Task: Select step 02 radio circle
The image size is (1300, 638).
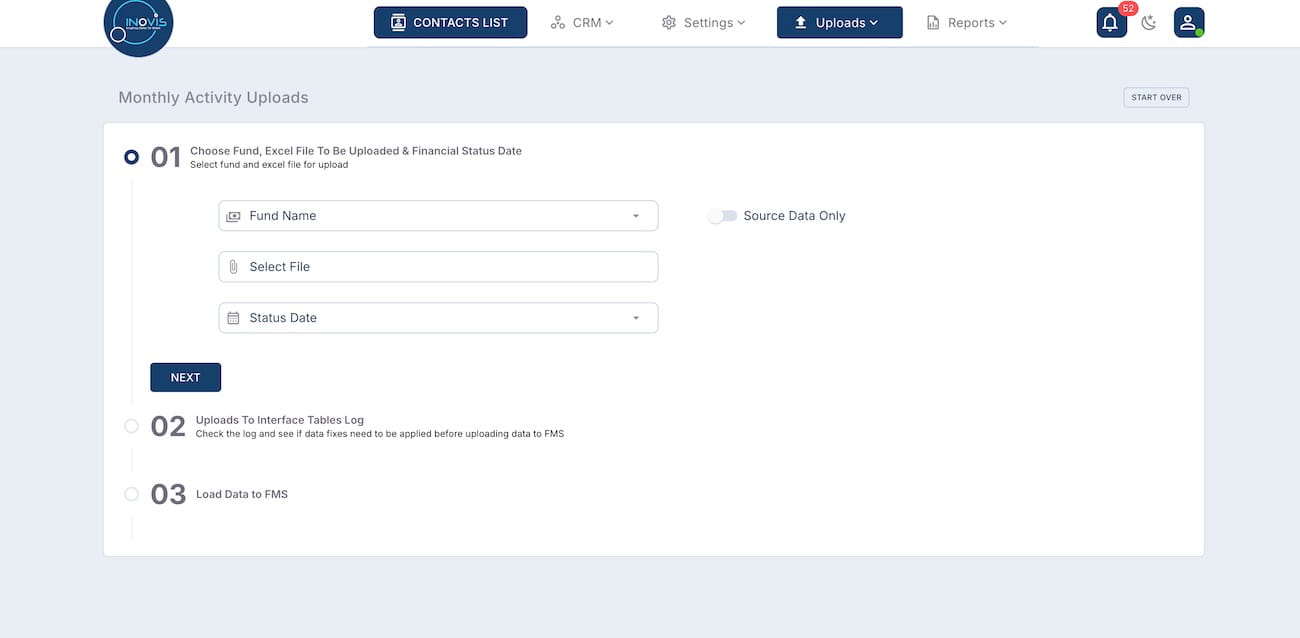Action: tap(131, 426)
